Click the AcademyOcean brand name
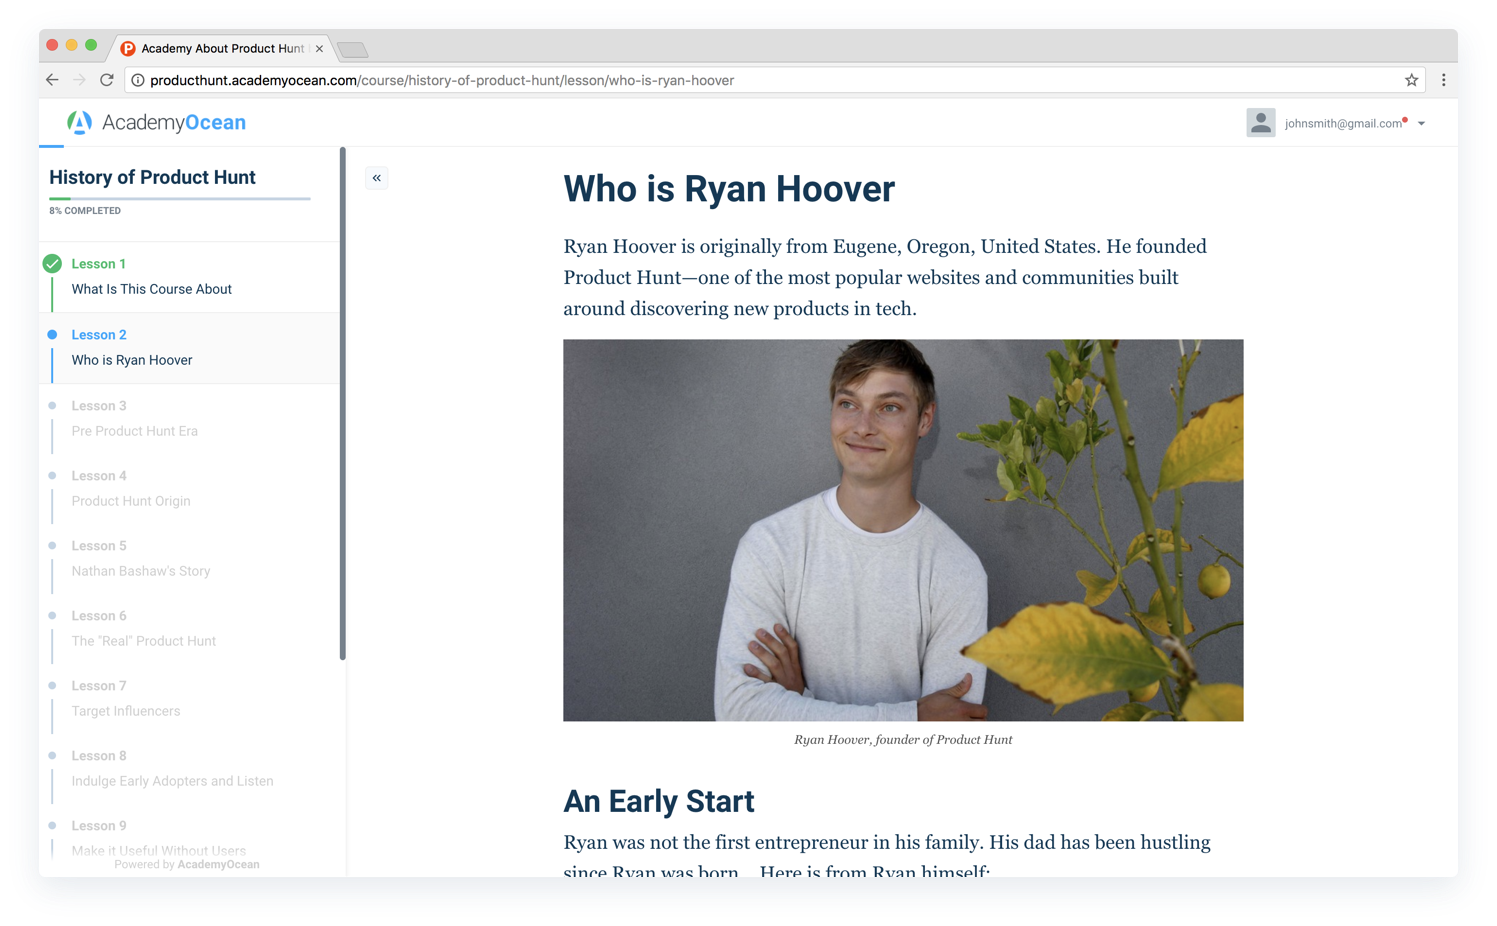 click(174, 122)
